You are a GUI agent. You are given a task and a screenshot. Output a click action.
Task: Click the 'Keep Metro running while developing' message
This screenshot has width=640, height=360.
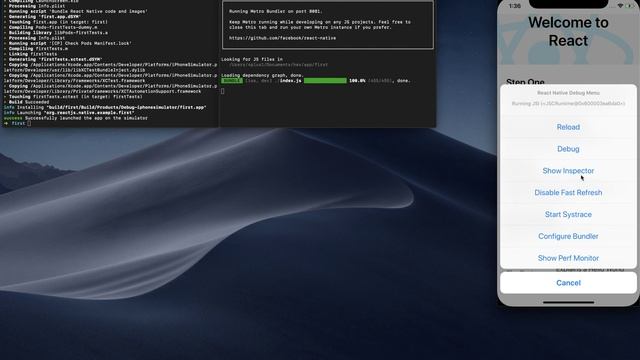click(320, 25)
